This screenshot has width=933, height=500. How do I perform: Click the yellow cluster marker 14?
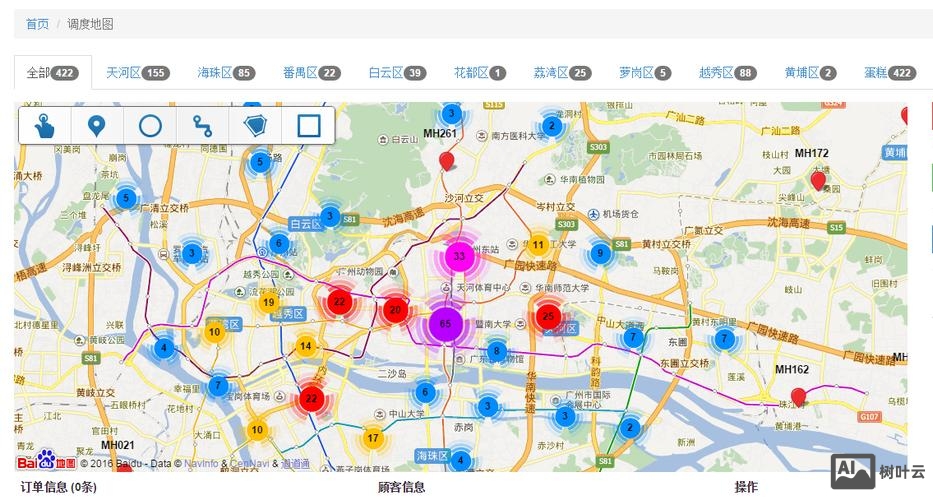point(305,346)
